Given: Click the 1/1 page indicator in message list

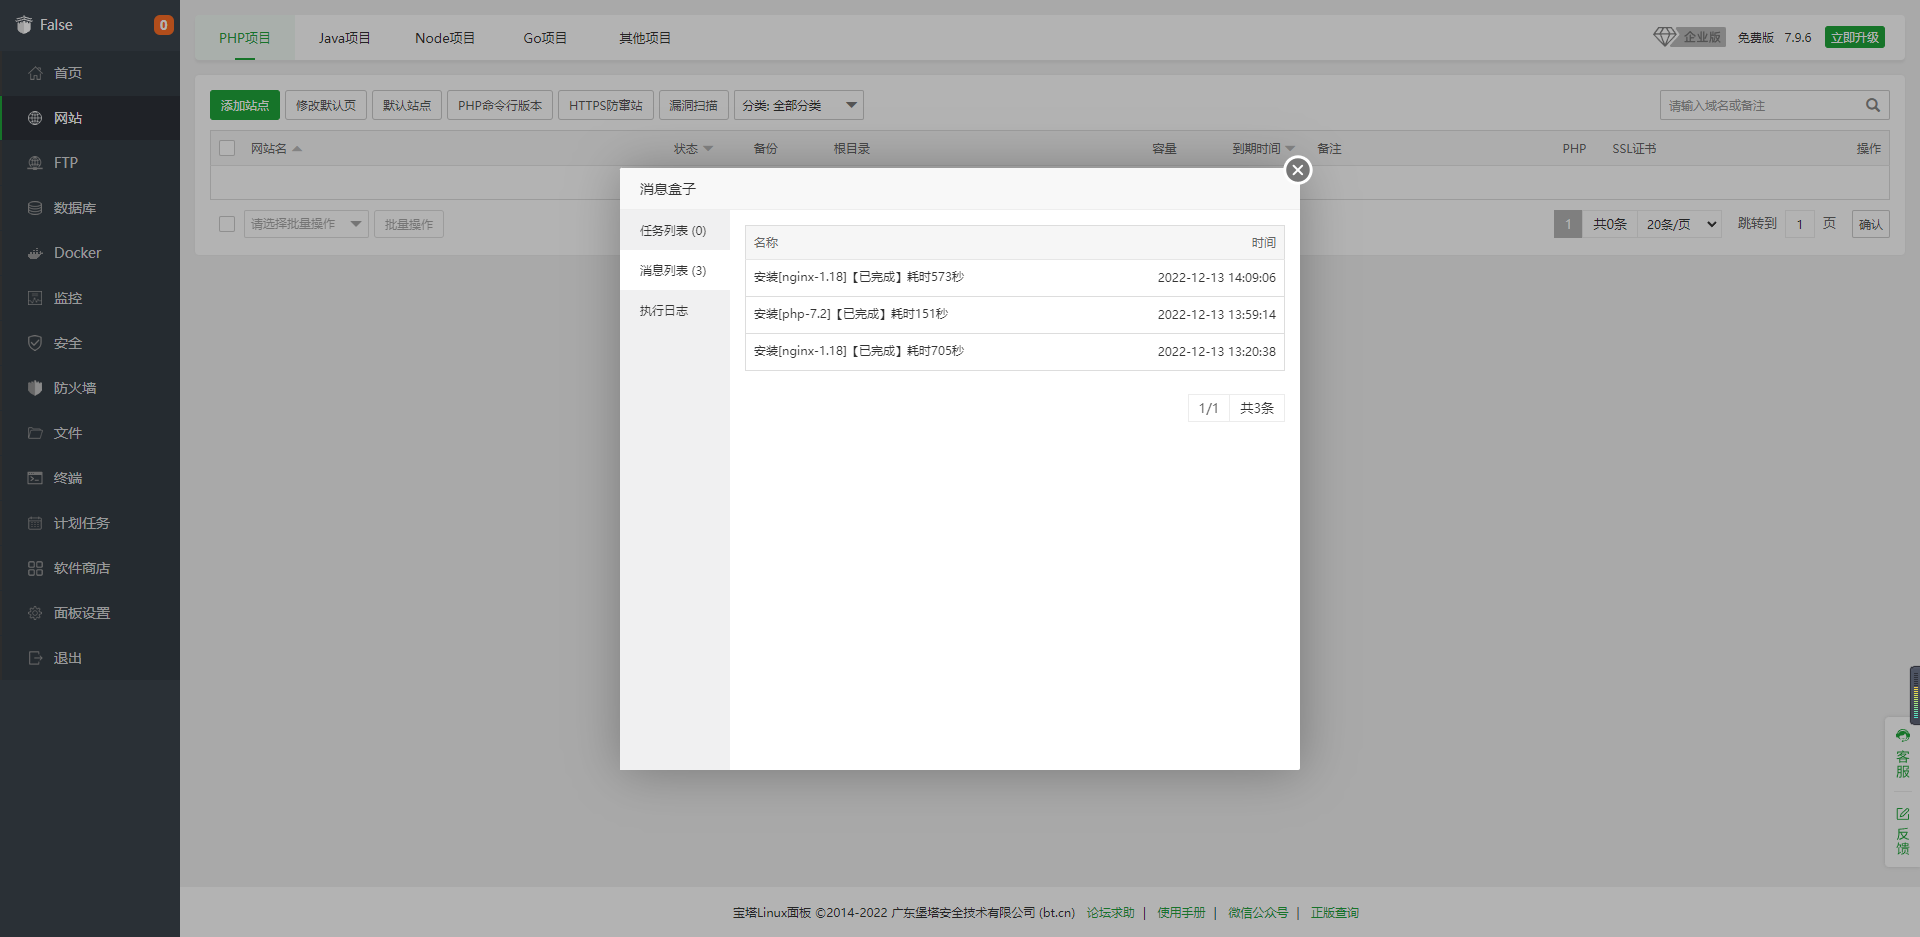Looking at the screenshot, I should [x=1209, y=408].
